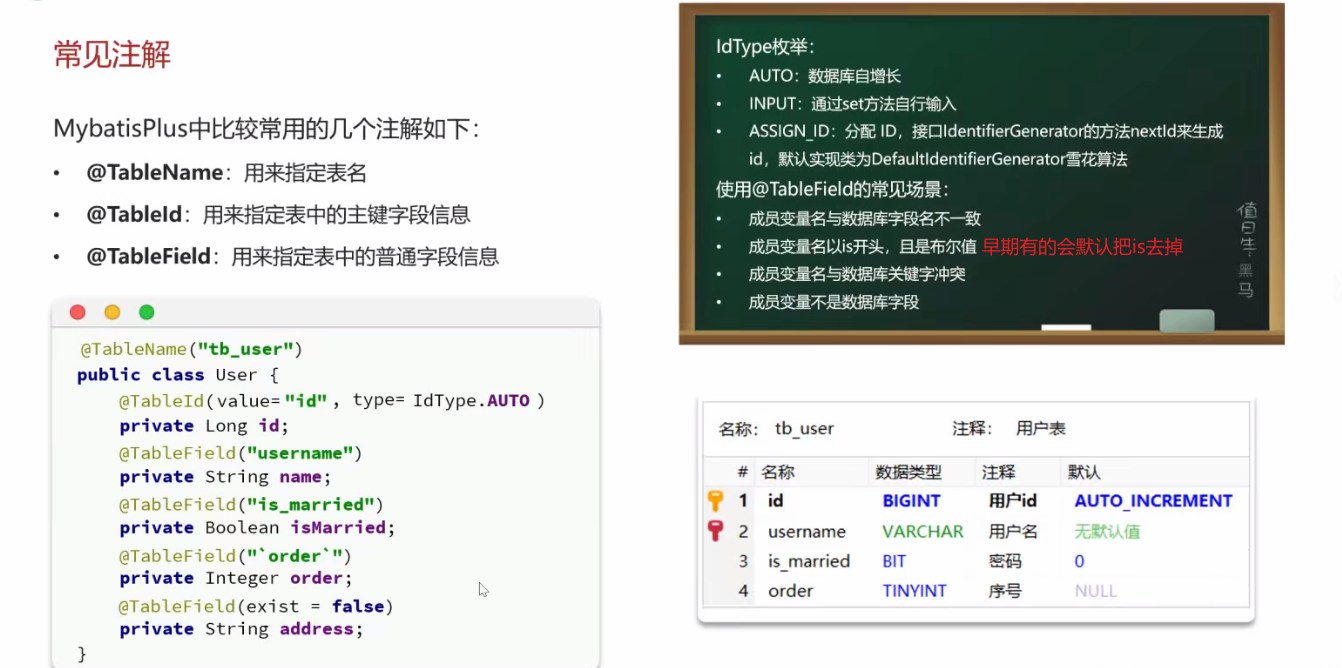Click the BIGINT data type cell
Viewport: 1342px width, 668px height.
(911, 501)
